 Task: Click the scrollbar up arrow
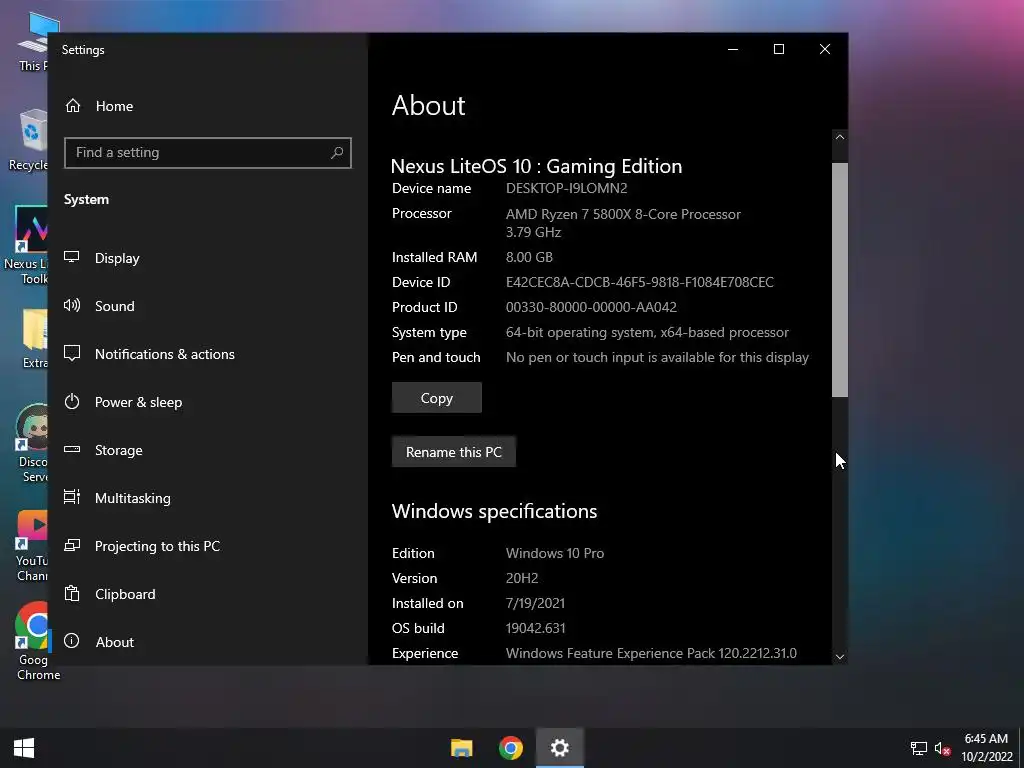[x=840, y=137]
